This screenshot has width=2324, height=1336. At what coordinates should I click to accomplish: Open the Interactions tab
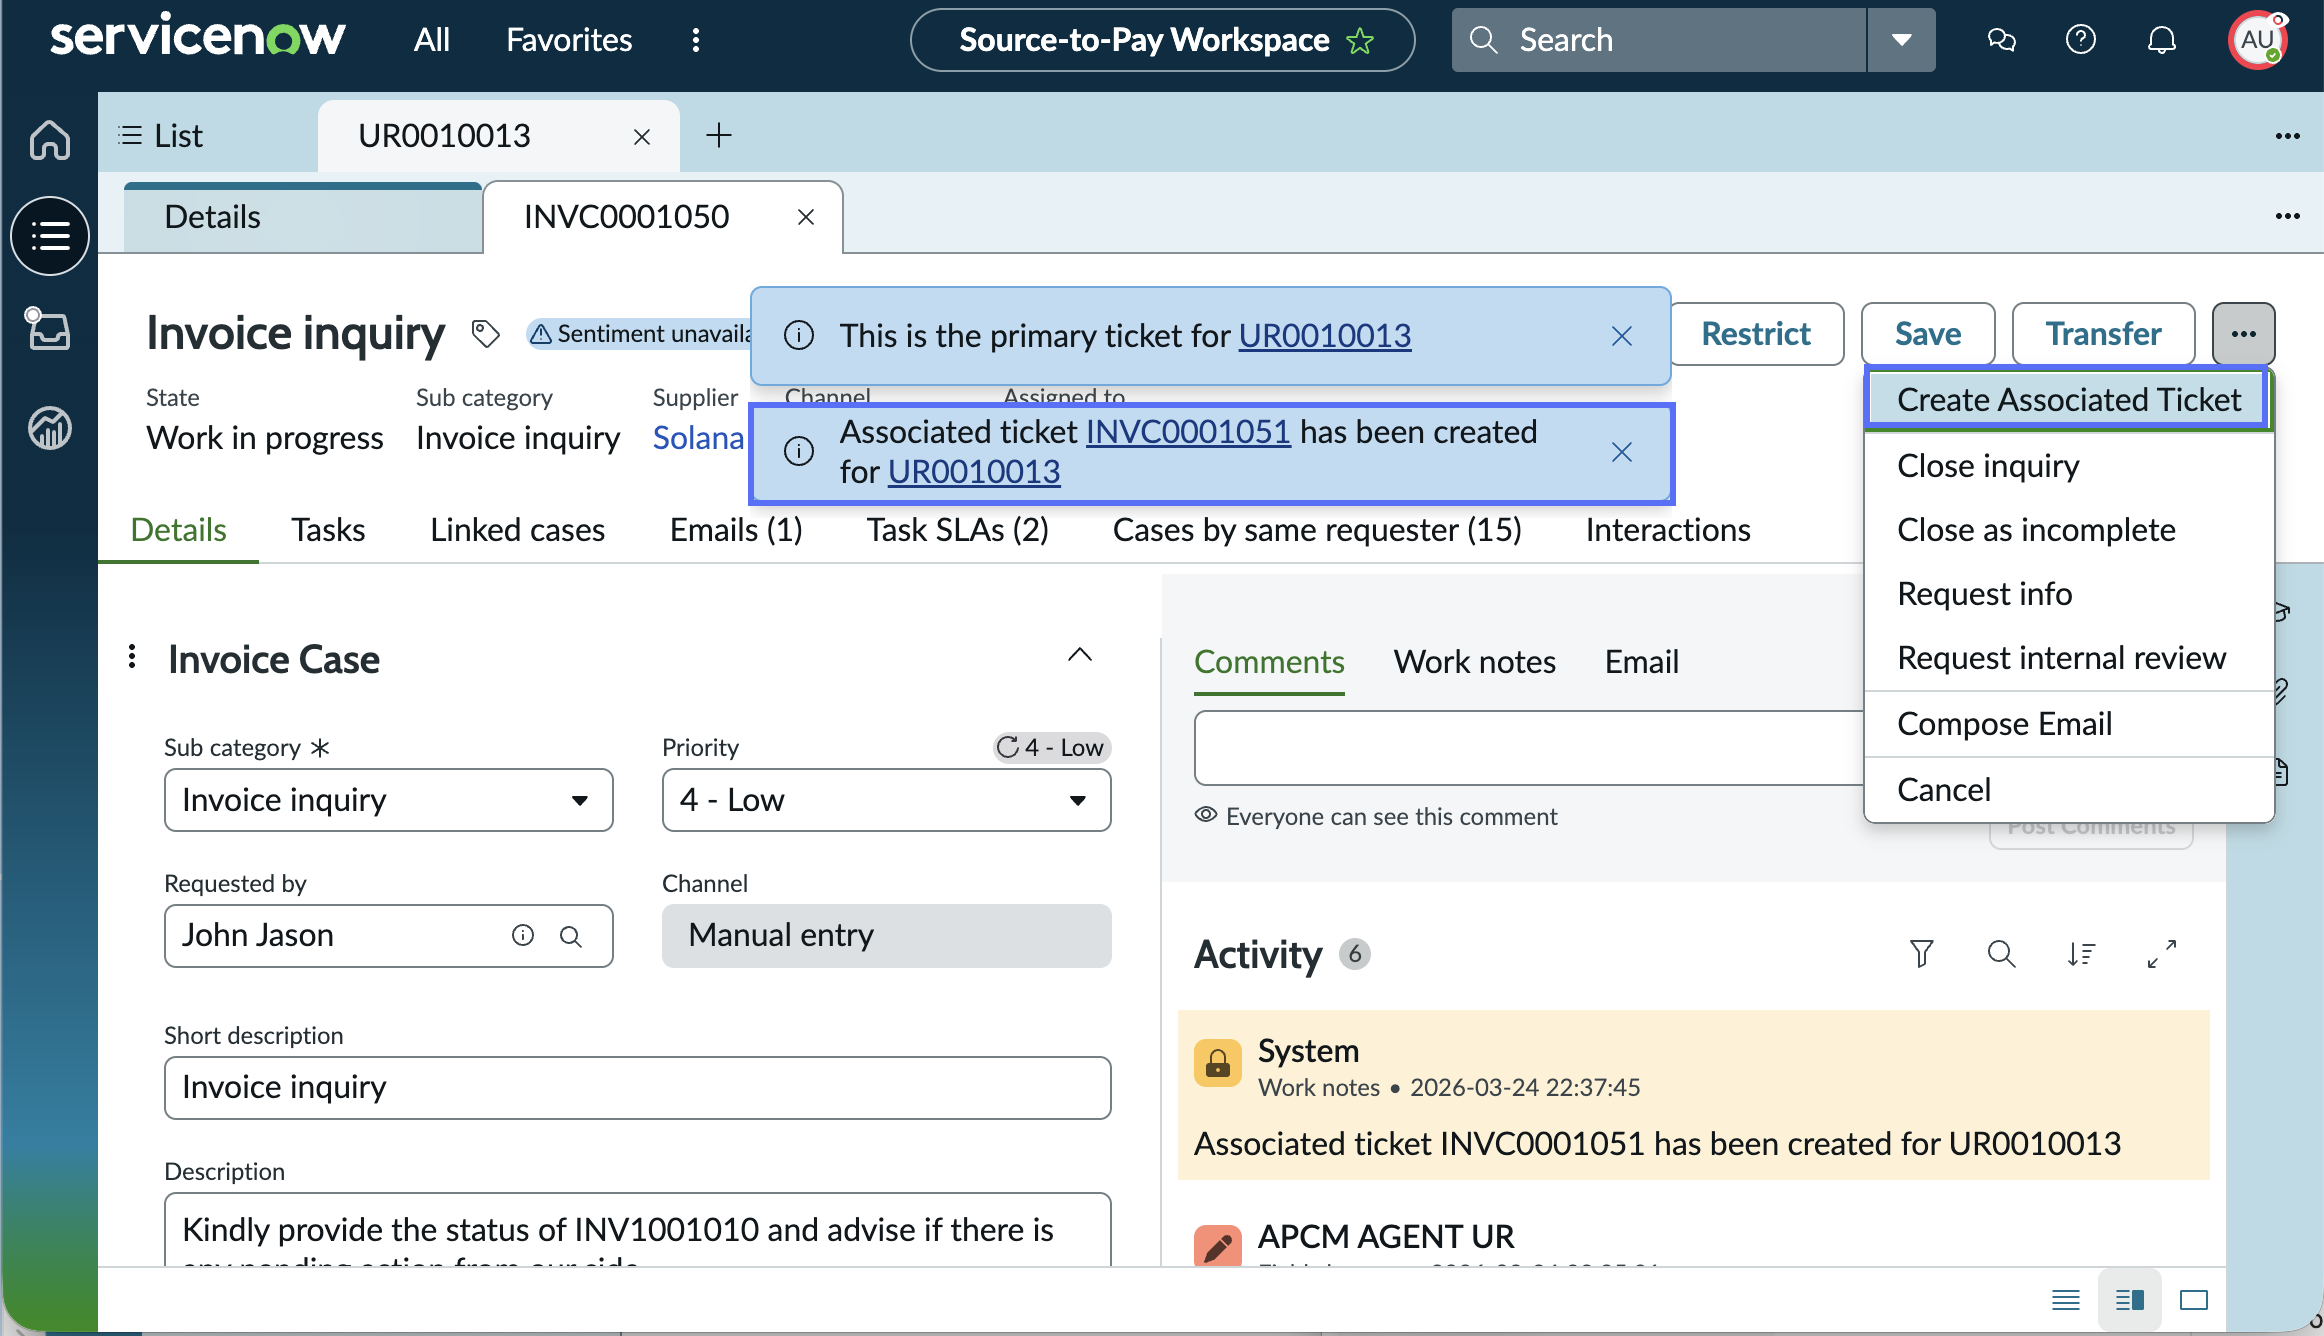click(1668, 530)
